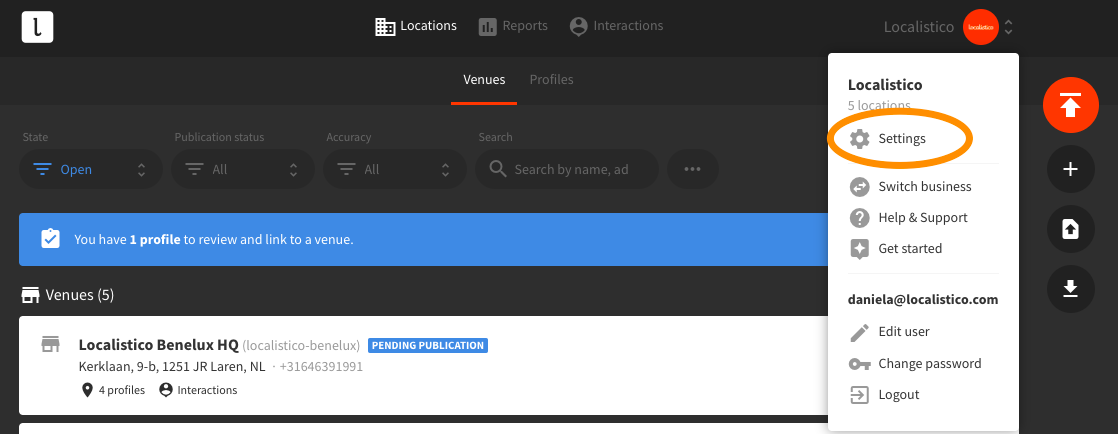Toggle the account switcher chevron
The image size is (1118, 434).
click(x=1008, y=27)
